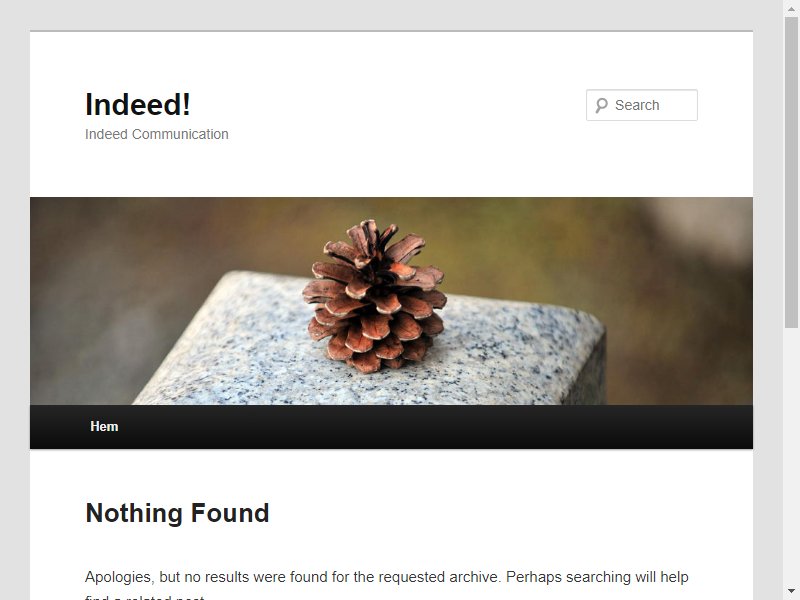Click the scrollbar down arrow
Image resolution: width=800 pixels, height=600 pixels.
pyautogui.click(x=791, y=591)
